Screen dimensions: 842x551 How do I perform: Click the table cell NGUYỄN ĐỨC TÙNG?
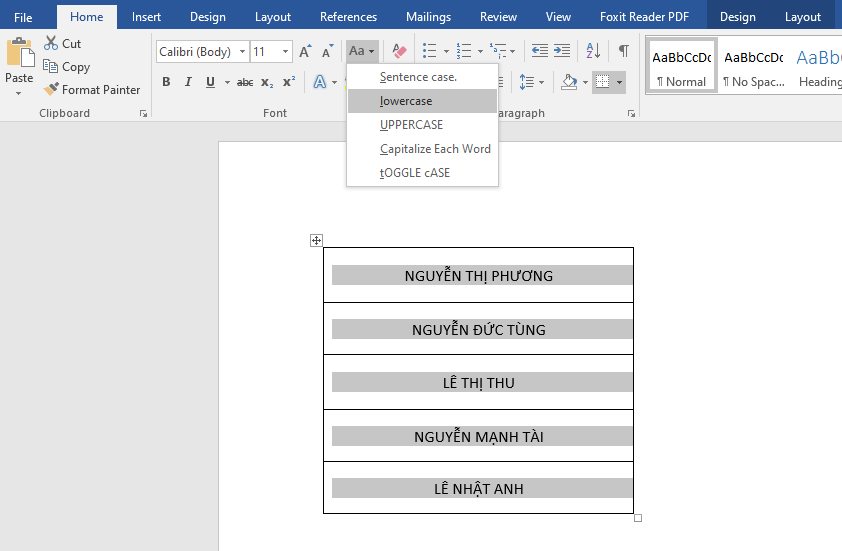click(x=478, y=329)
